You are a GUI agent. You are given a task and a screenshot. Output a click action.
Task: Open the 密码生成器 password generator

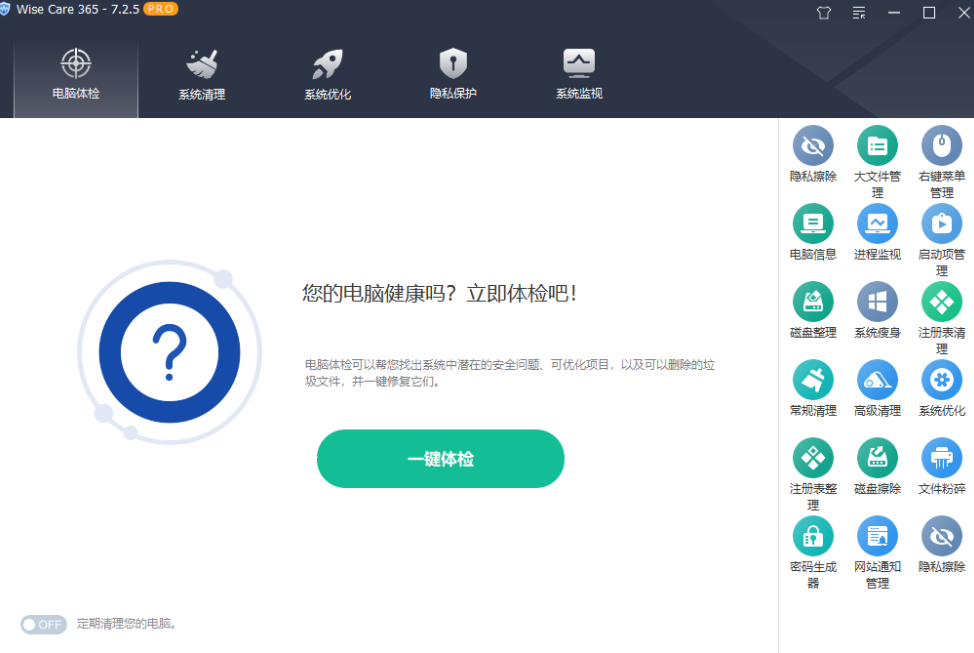point(813,534)
